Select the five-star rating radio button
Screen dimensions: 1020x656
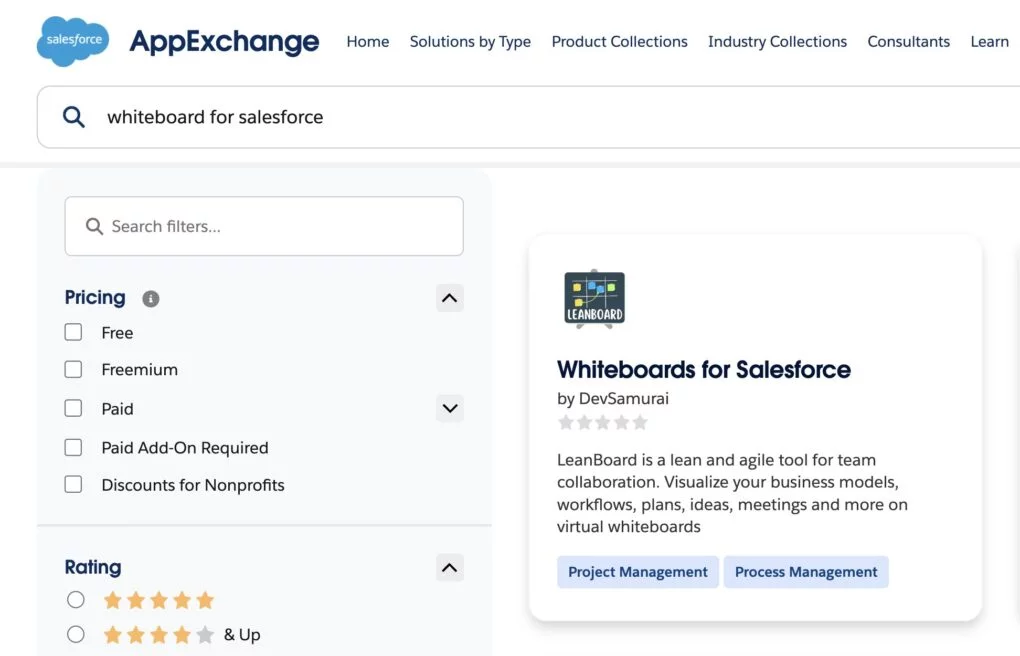click(x=75, y=599)
